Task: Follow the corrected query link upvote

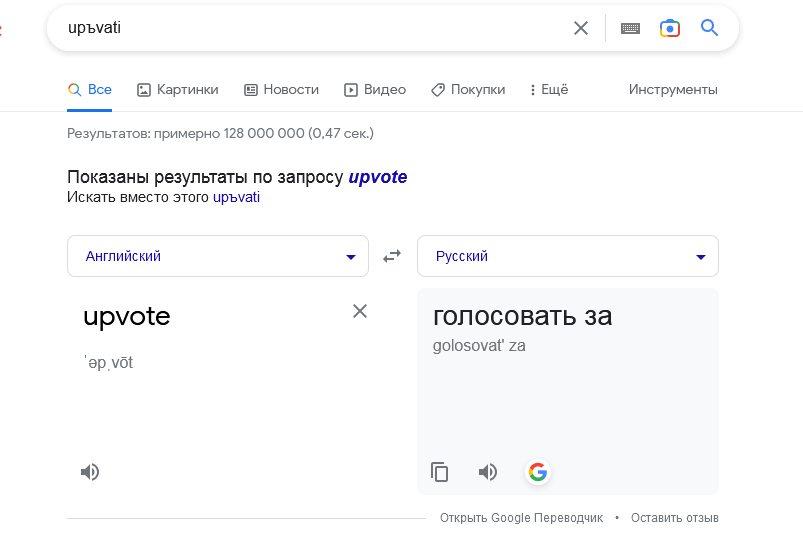Action: (x=378, y=177)
